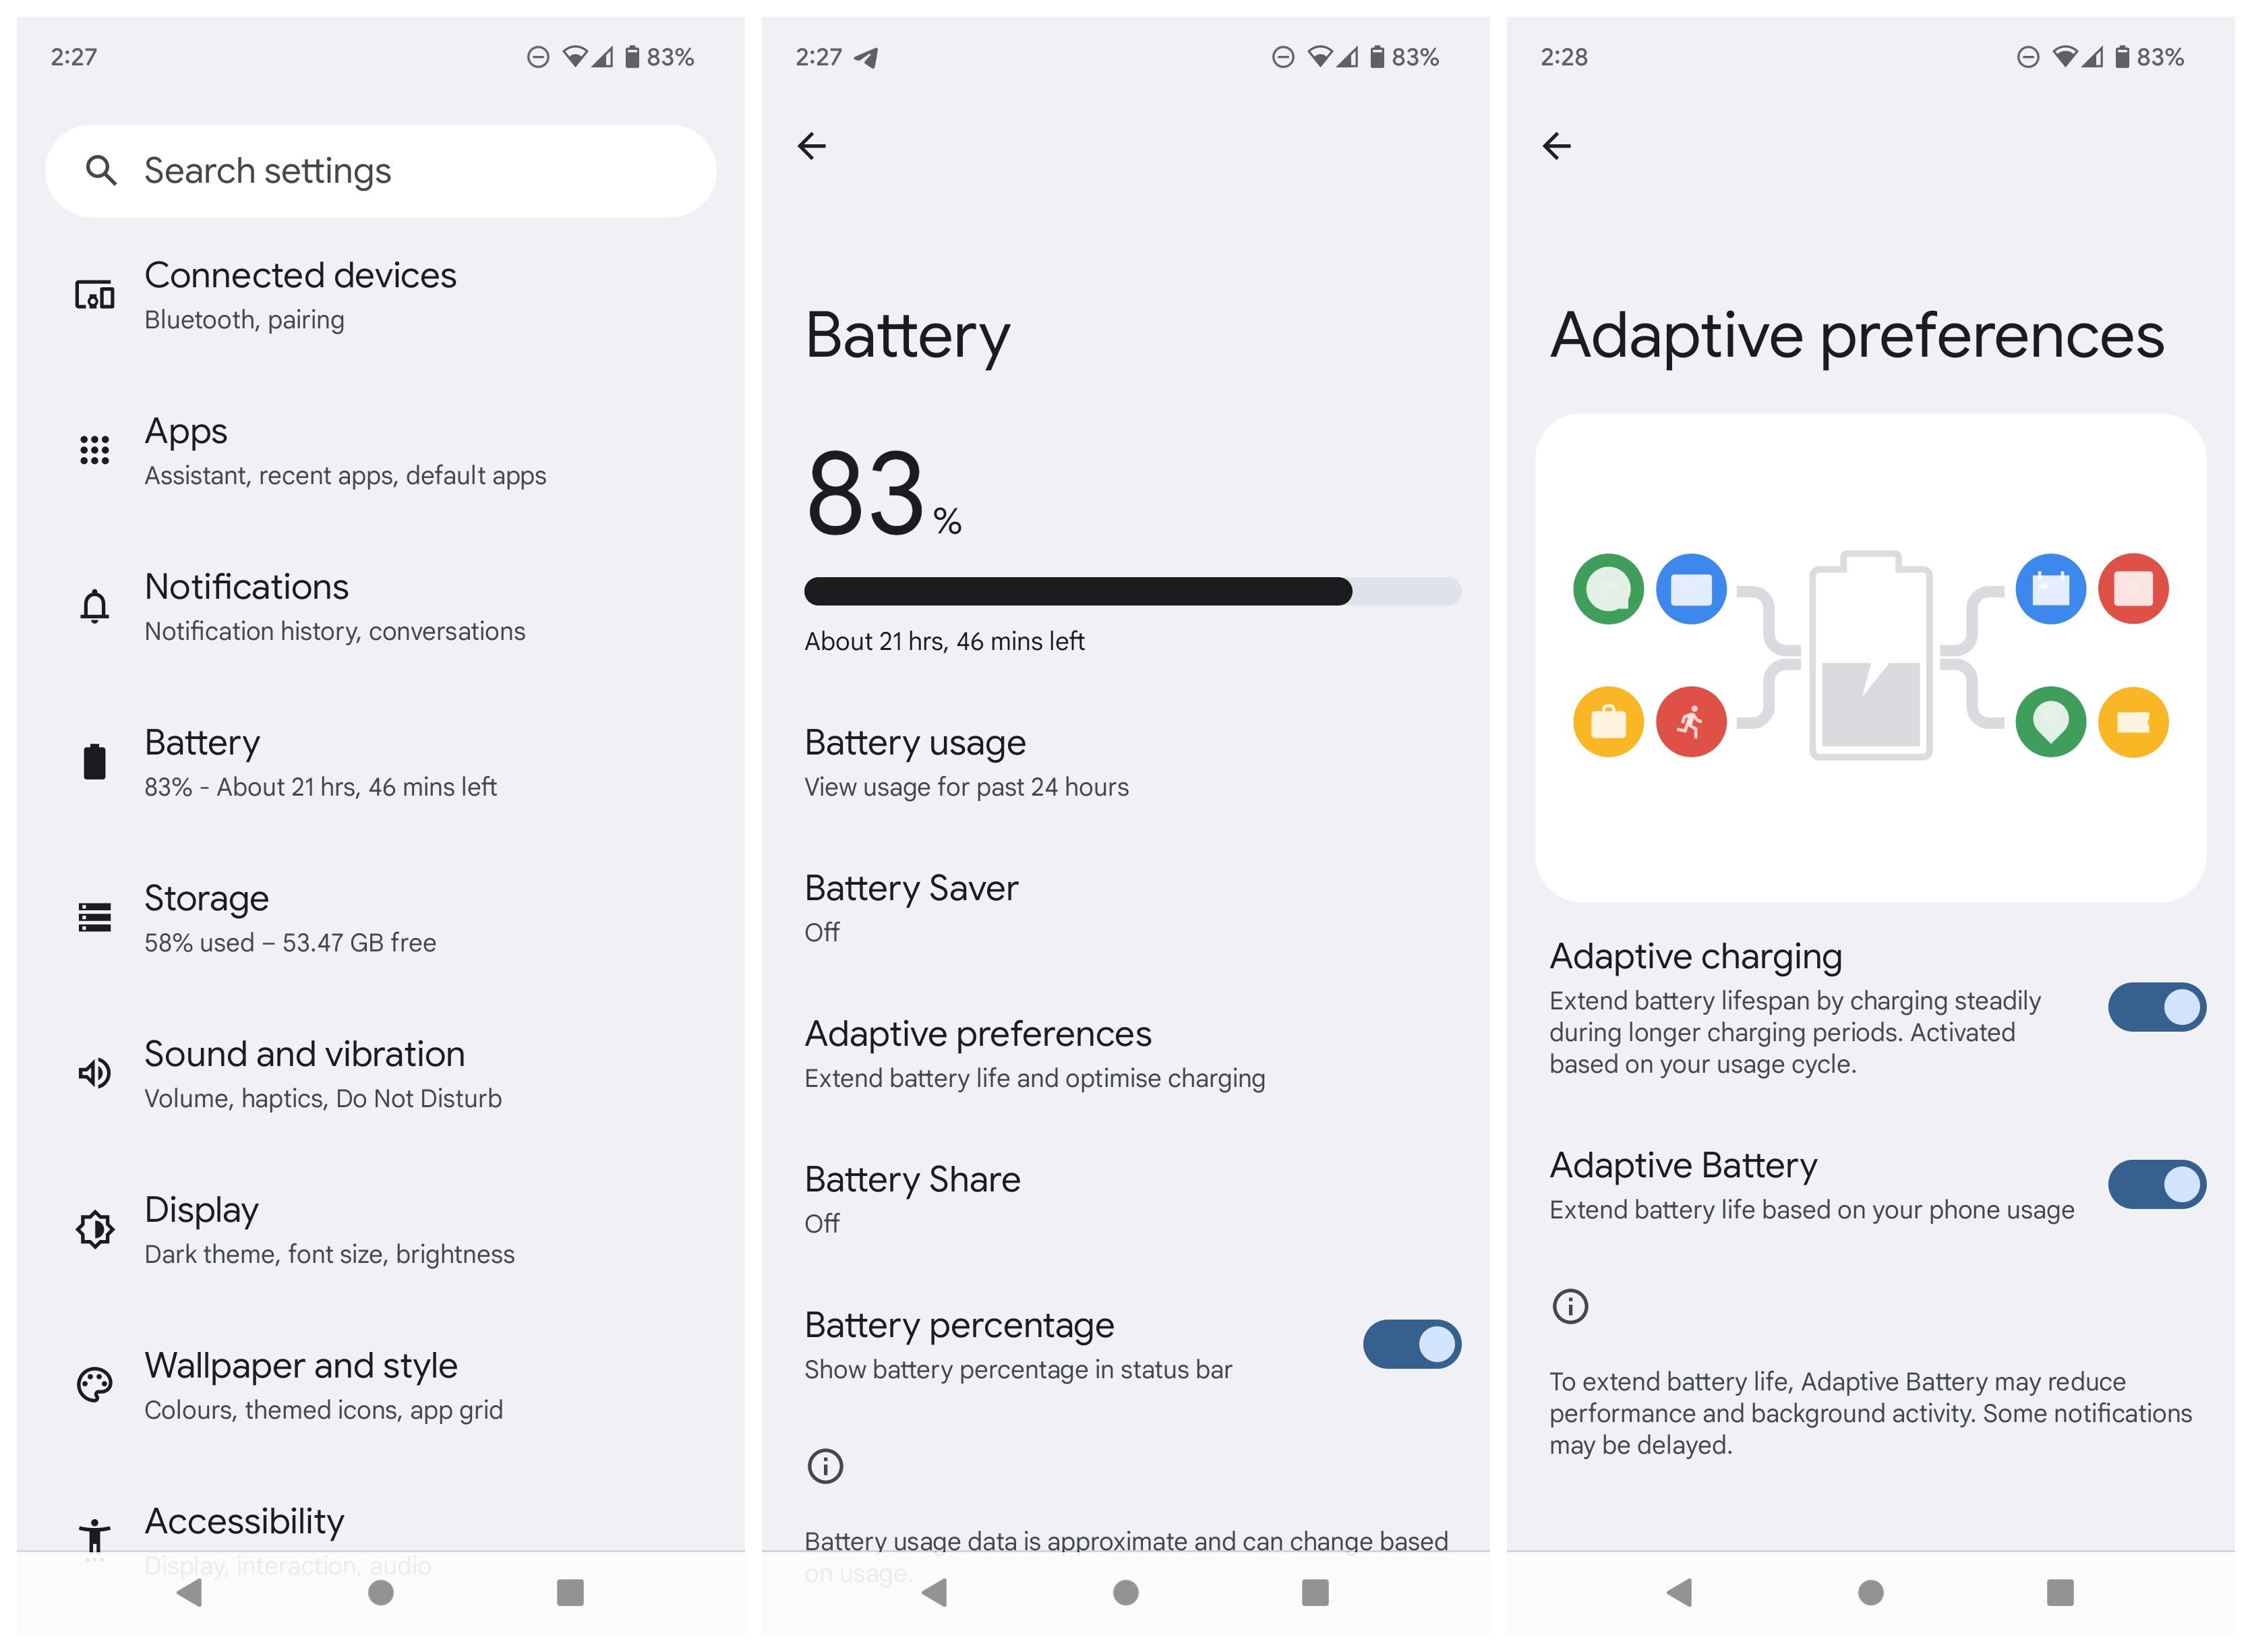
Task: Tap the Search settings input field
Action: tap(378, 169)
